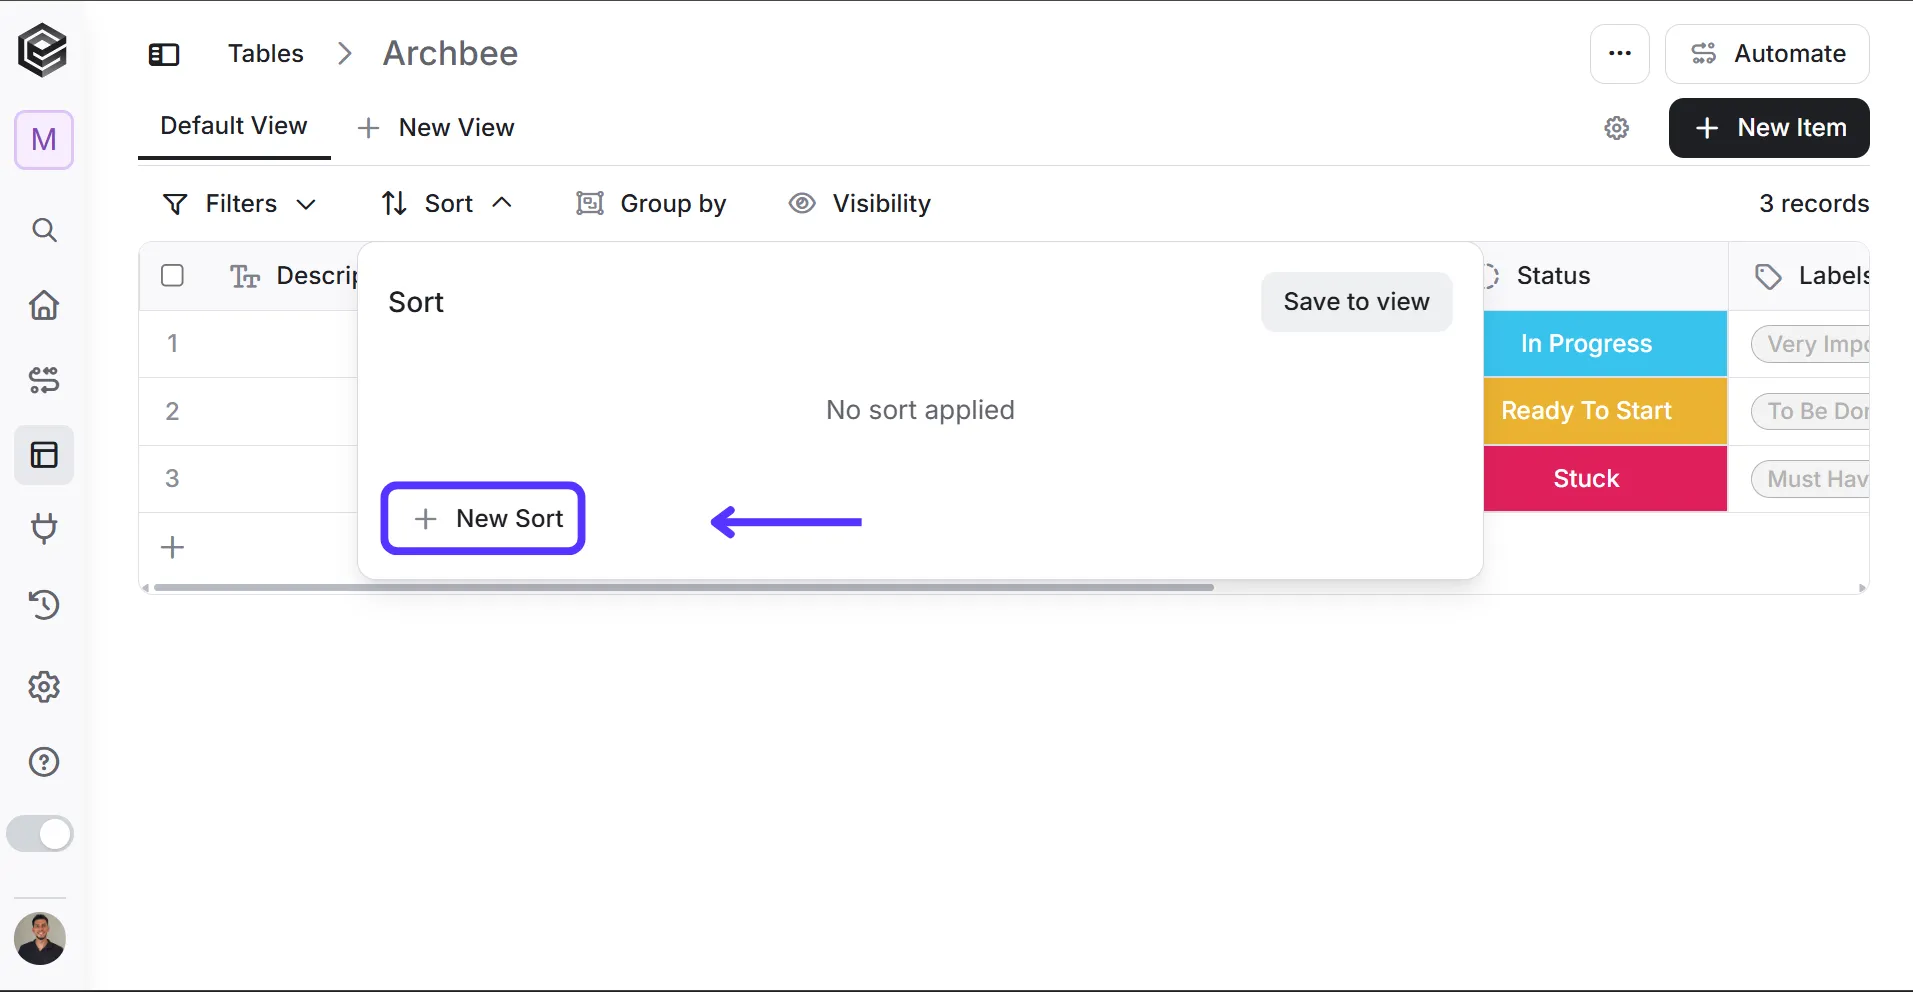1913x992 pixels.
Task: Open integrations plug icon in sidebar
Action: click(x=44, y=528)
